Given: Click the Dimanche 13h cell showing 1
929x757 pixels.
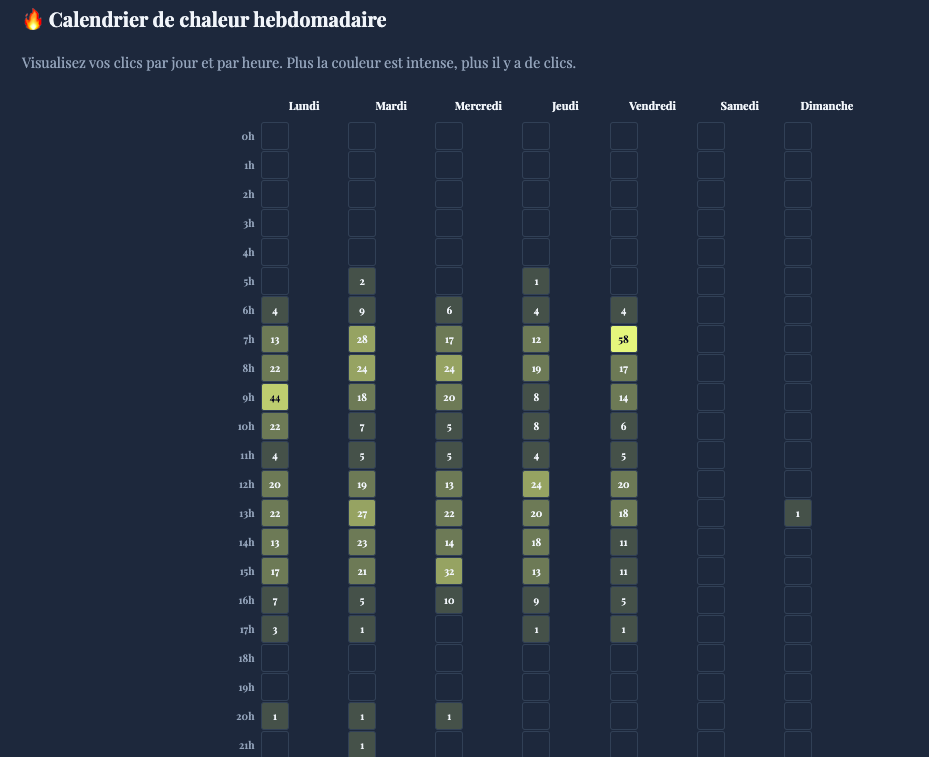Looking at the screenshot, I should (x=797, y=514).
